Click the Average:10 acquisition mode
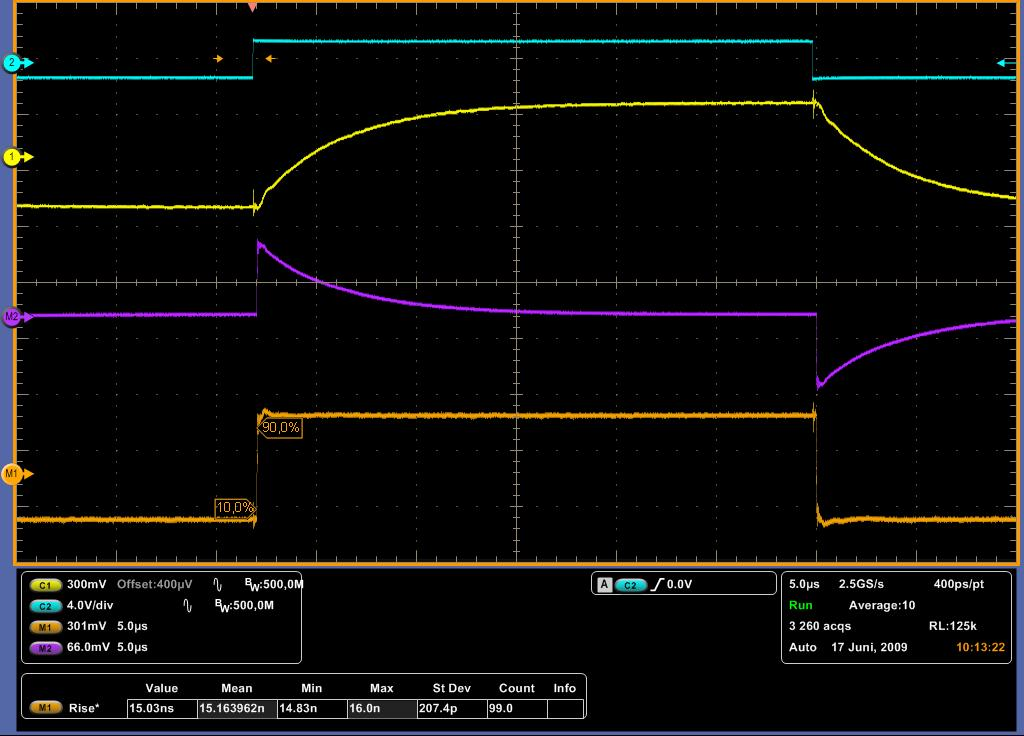Screen dimensions: 1024x736 (882, 605)
